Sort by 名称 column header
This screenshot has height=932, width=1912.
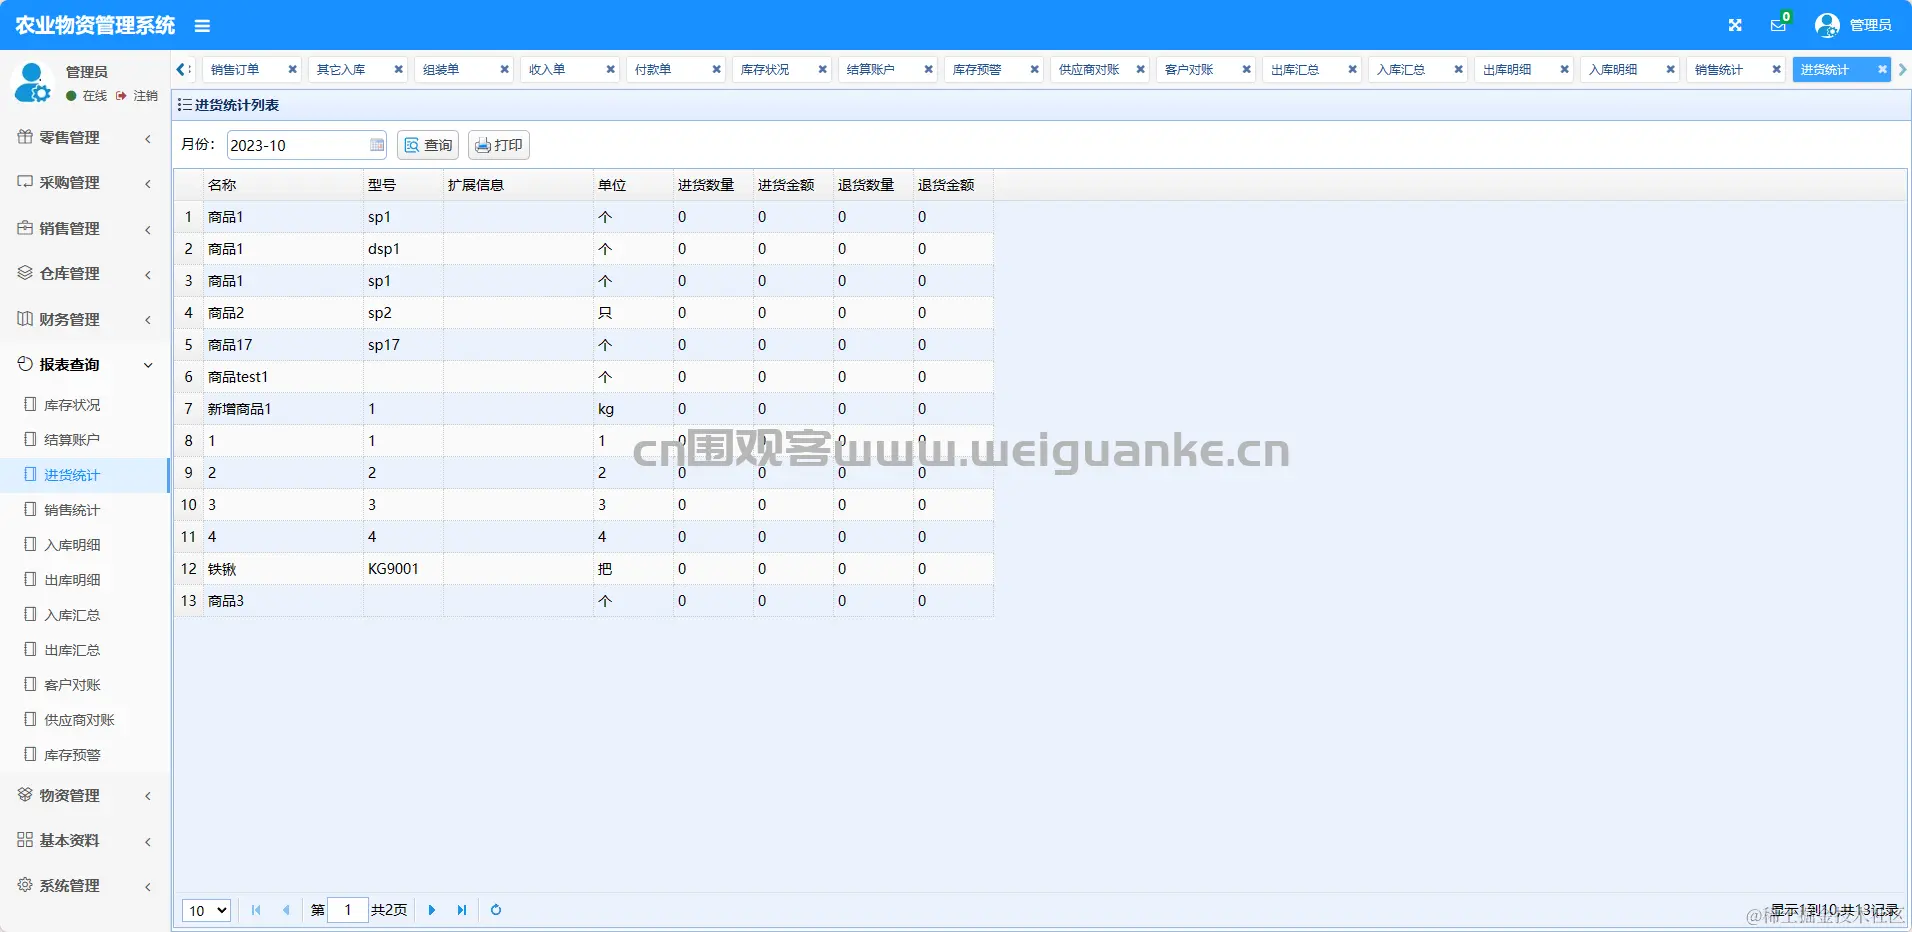283,185
